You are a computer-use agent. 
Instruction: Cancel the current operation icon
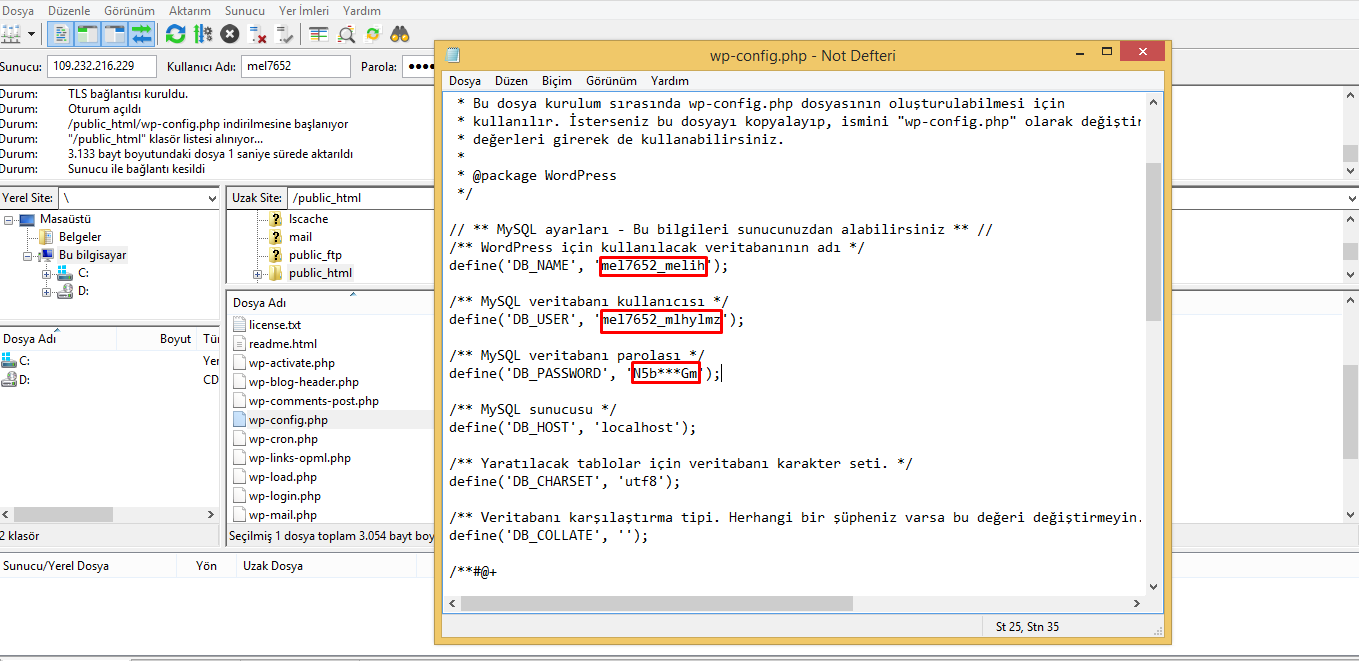[230, 34]
